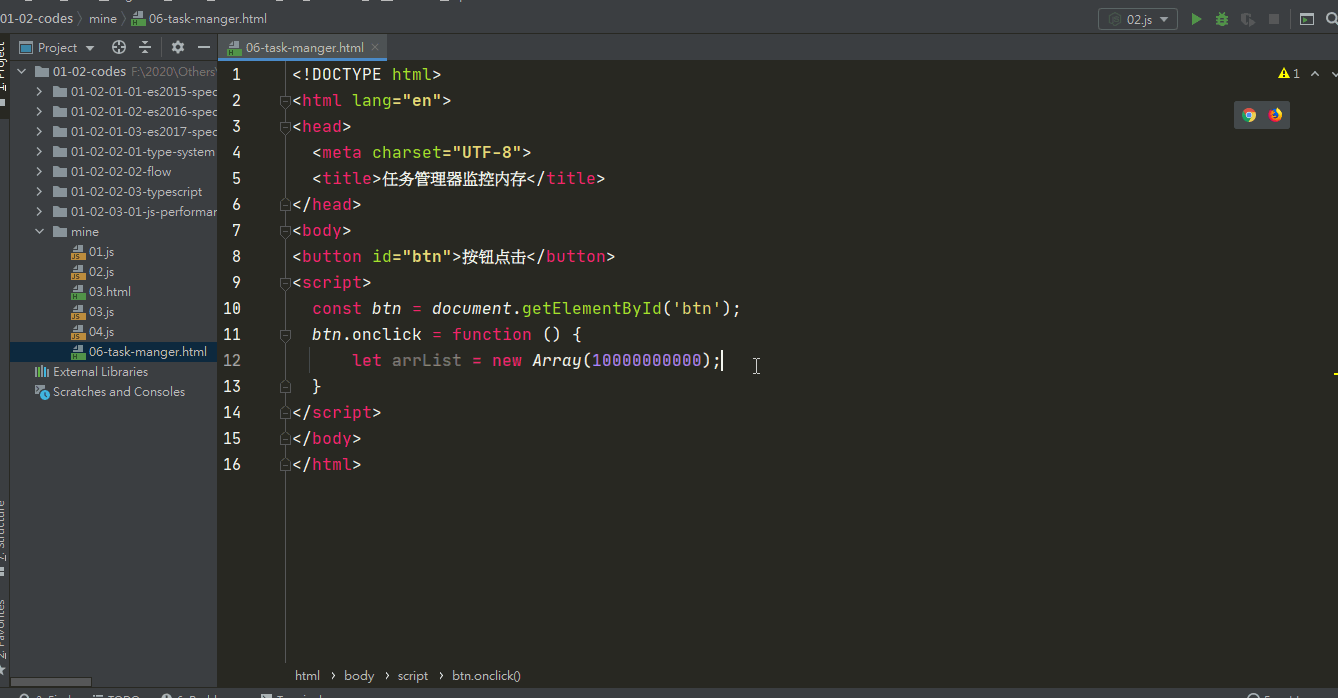Click mine in navigation breadcrumb

[x=103, y=18]
